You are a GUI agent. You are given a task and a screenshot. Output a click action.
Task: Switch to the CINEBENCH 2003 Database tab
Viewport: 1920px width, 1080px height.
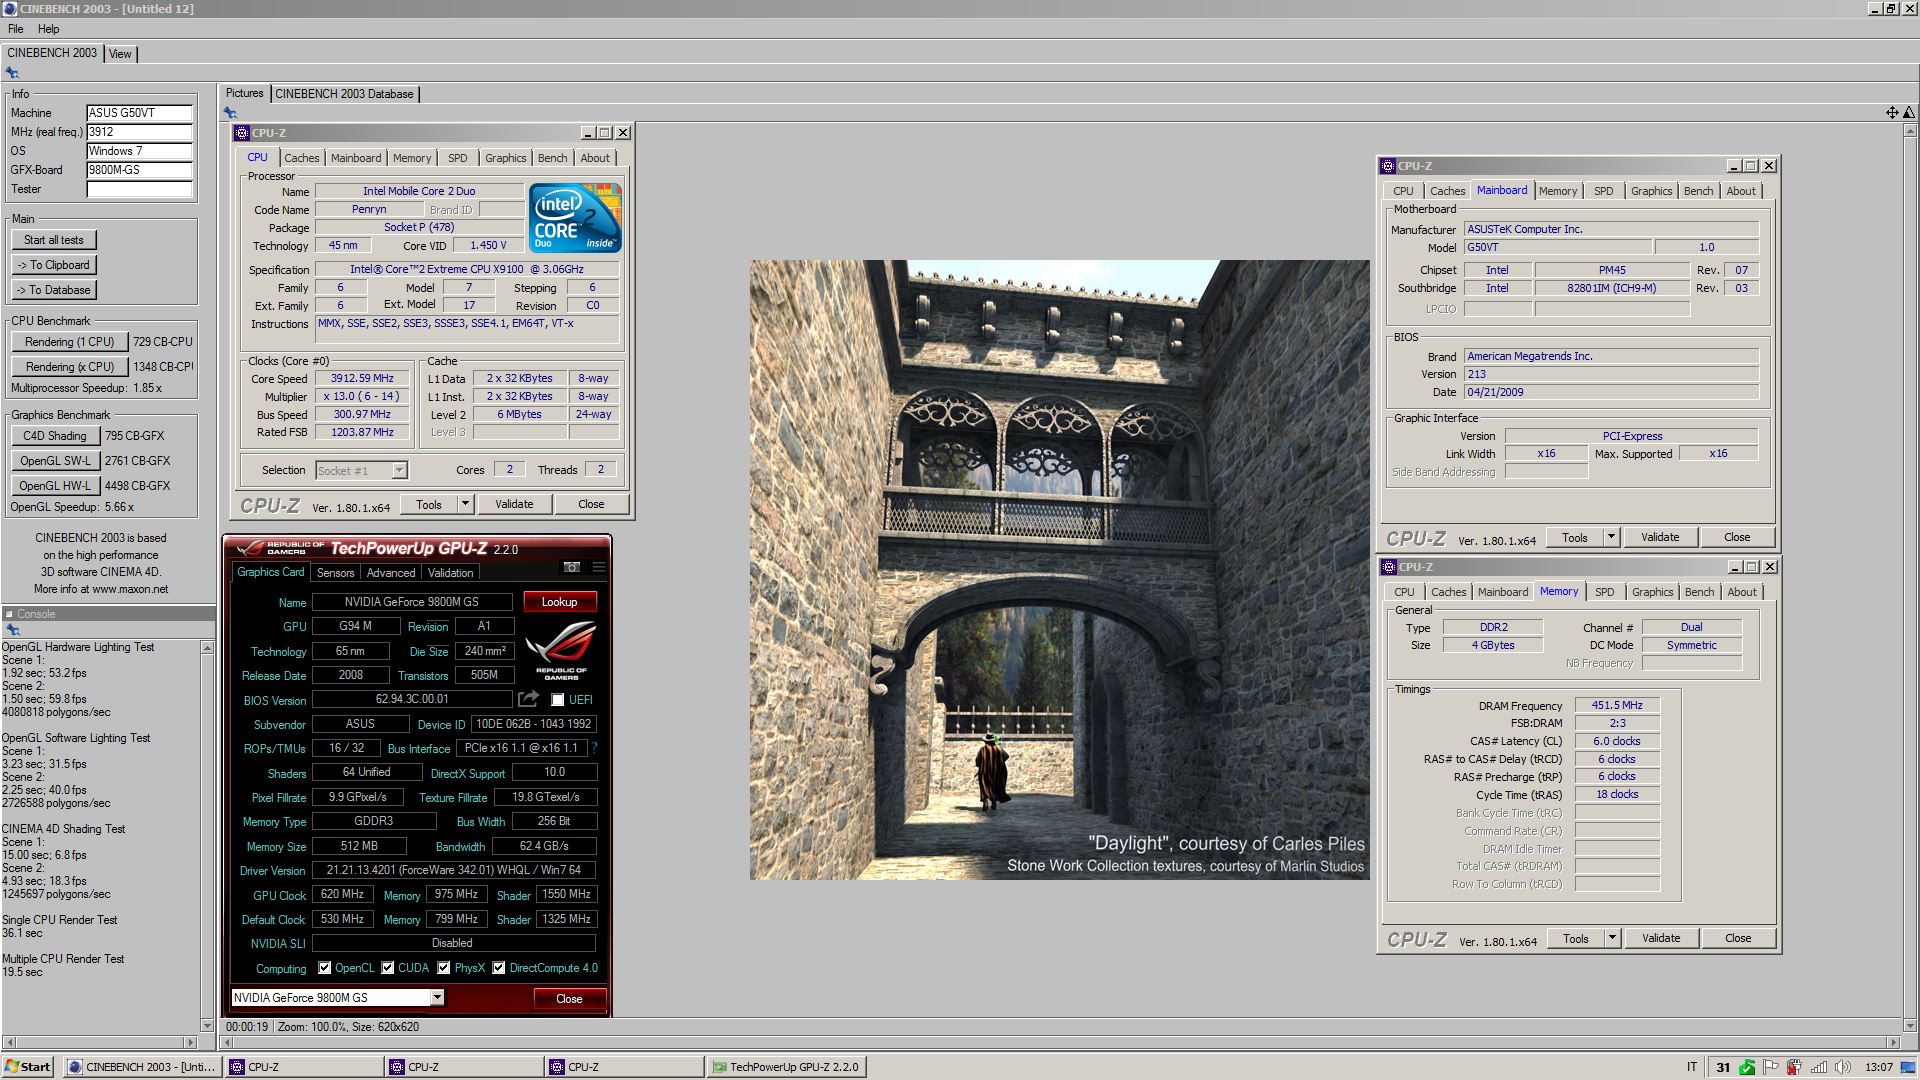[344, 94]
